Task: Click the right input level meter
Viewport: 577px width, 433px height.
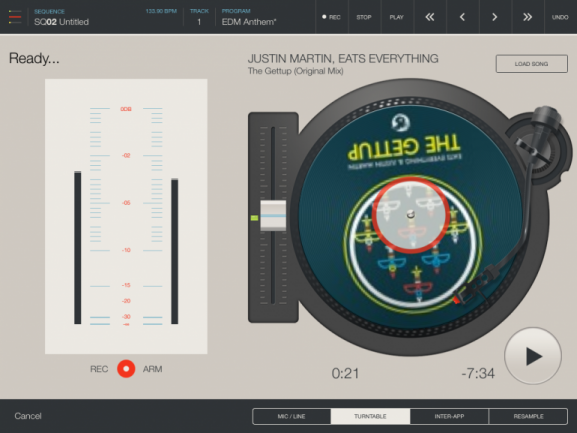Action: (x=175, y=251)
